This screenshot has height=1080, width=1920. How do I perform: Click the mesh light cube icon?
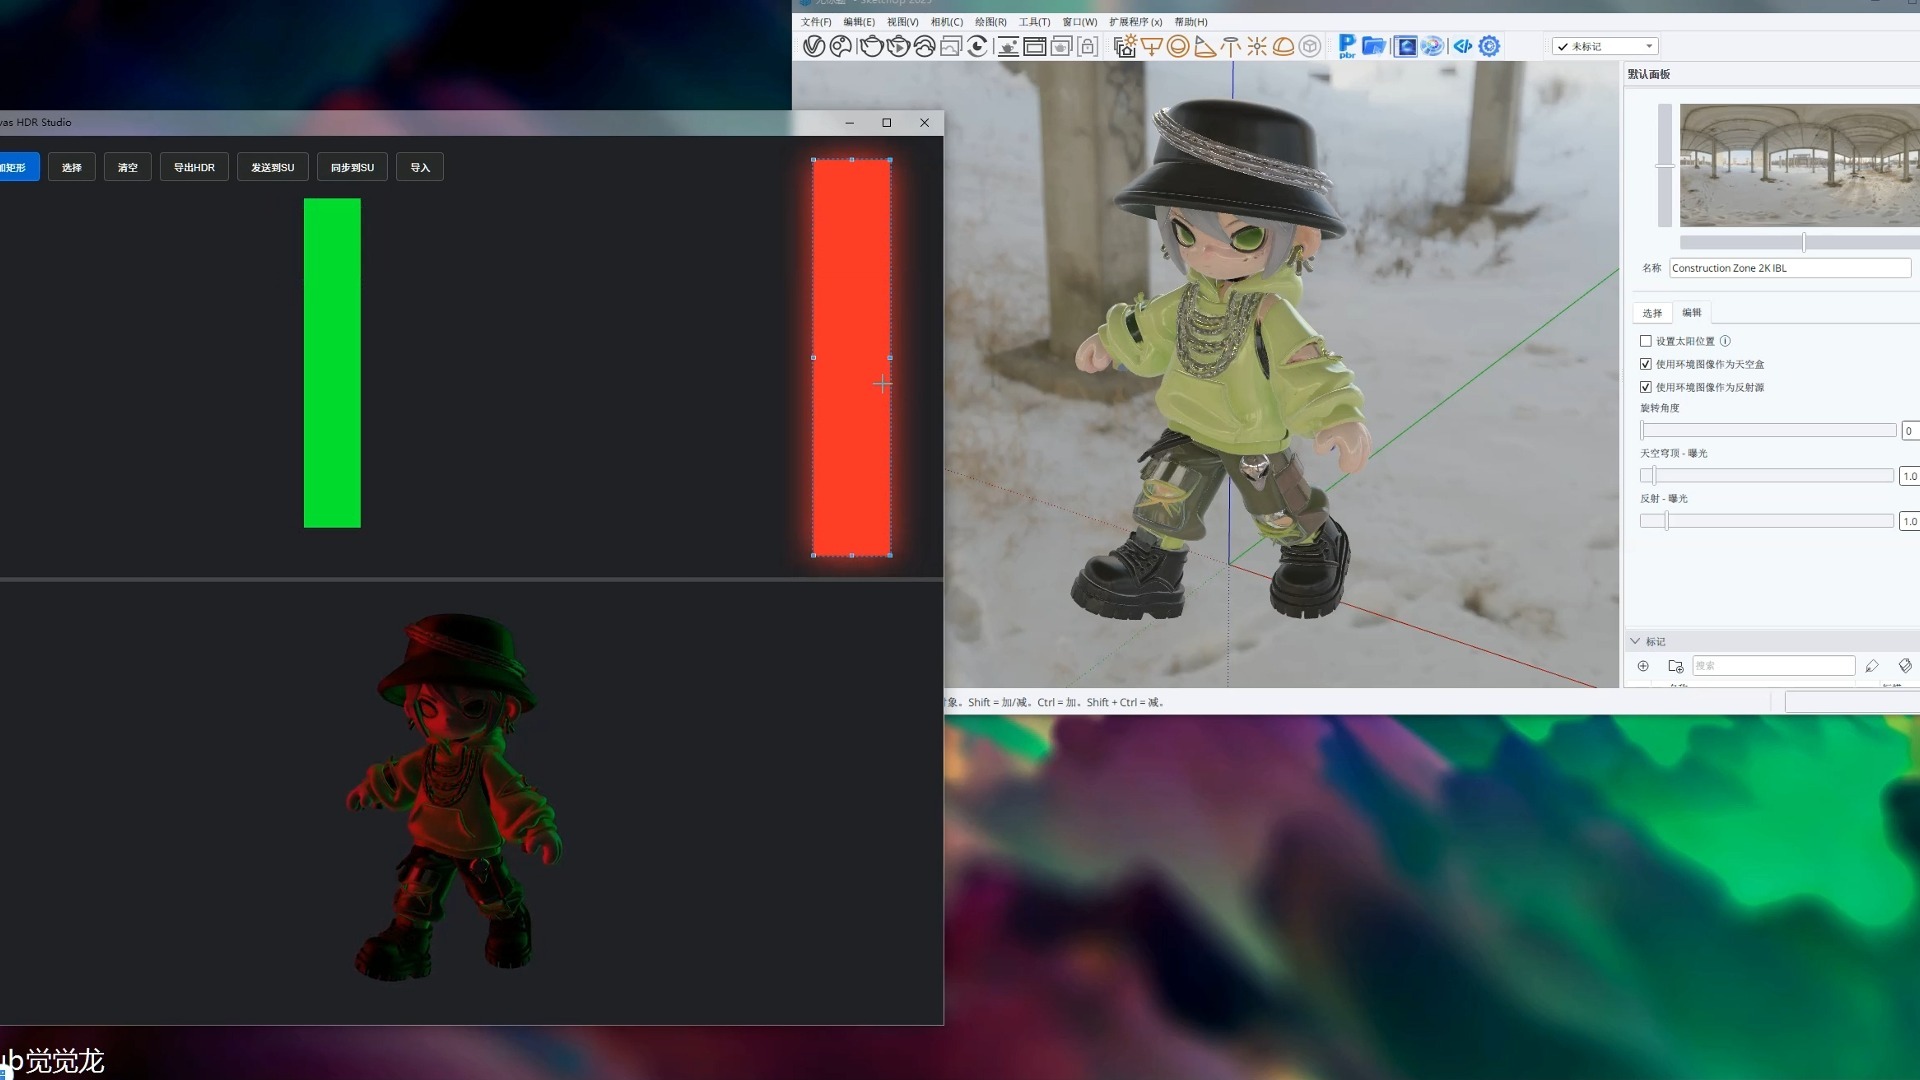click(x=1310, y=46)
